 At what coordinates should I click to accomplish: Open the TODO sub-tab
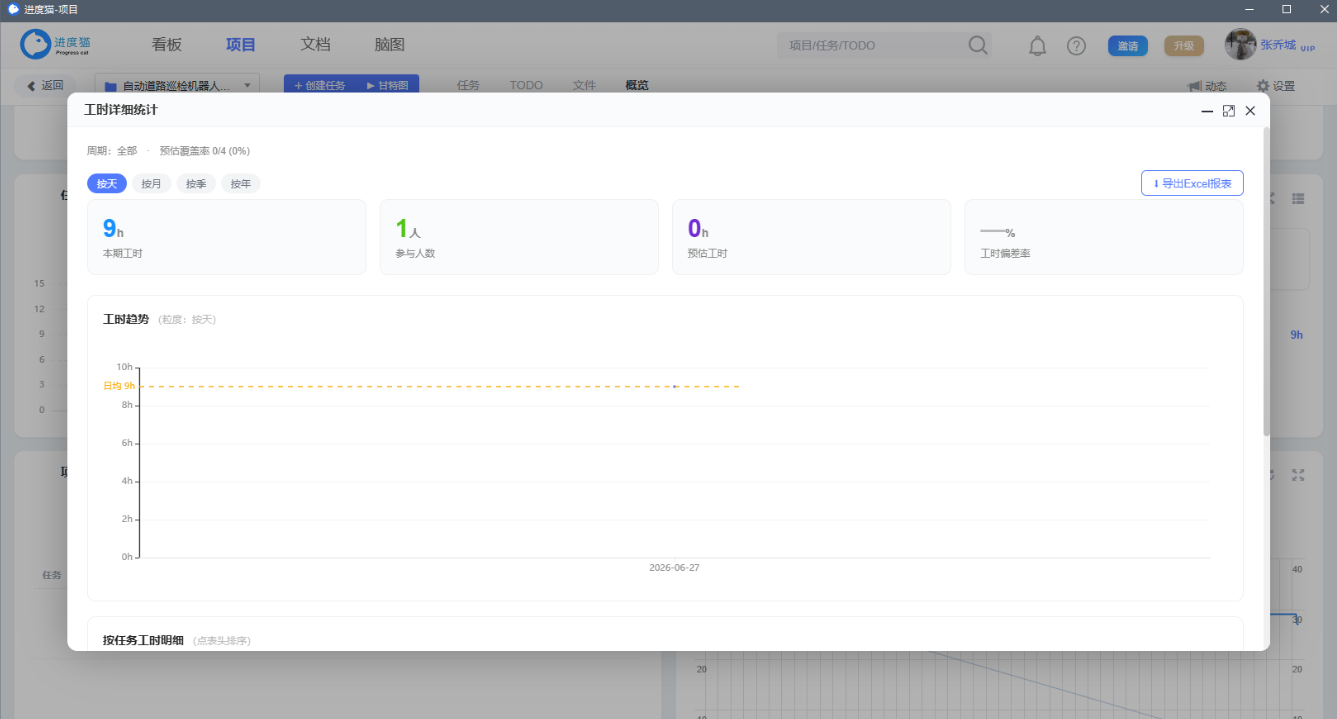pyautogui.click(x=526, y=85)
